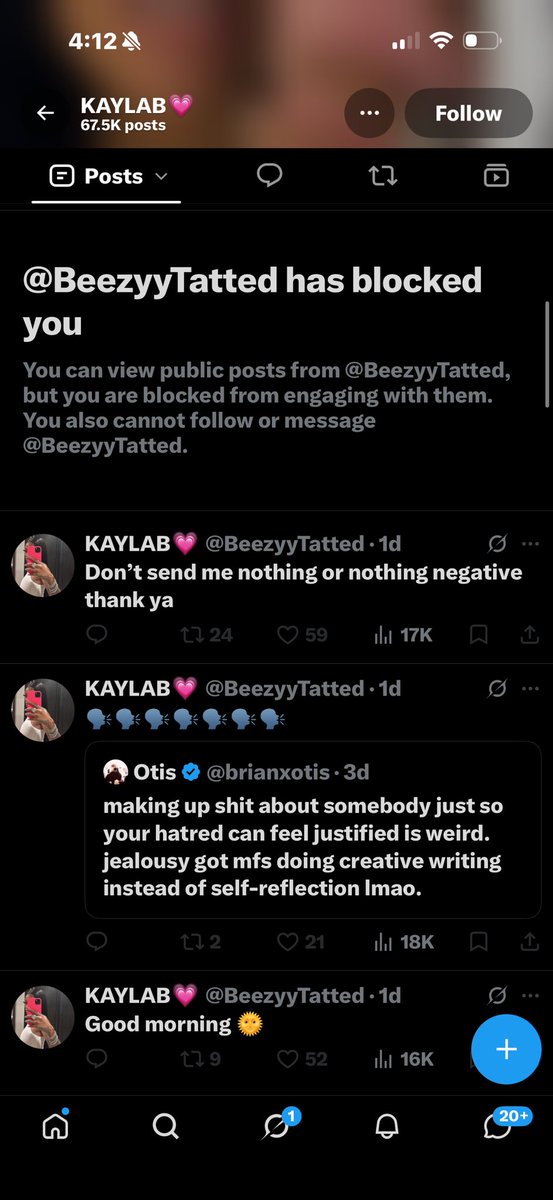Open more options on the first KAYLAB post
This screenshot has width=553, height=1200.
point(531,544)
